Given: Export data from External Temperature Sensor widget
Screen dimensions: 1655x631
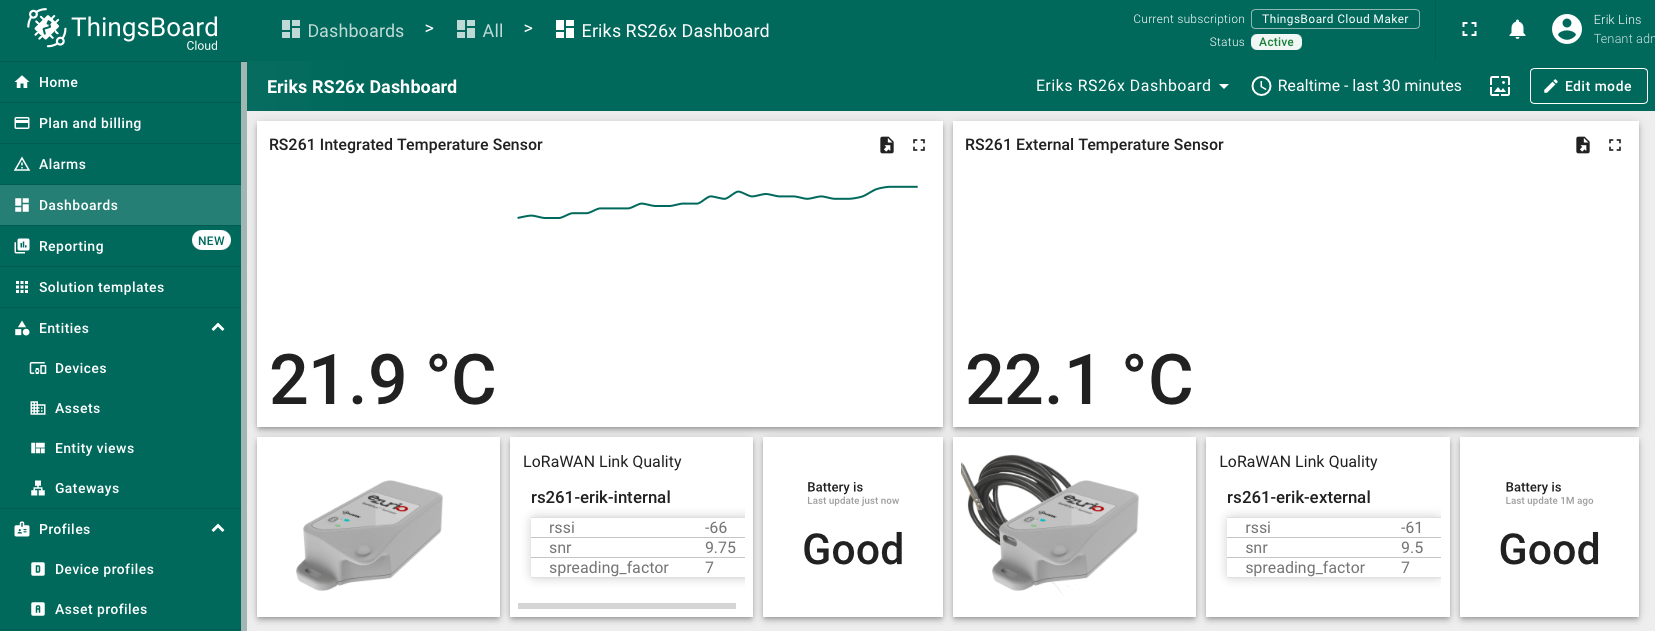Looking at the screenshot, I should point(1582,145).
